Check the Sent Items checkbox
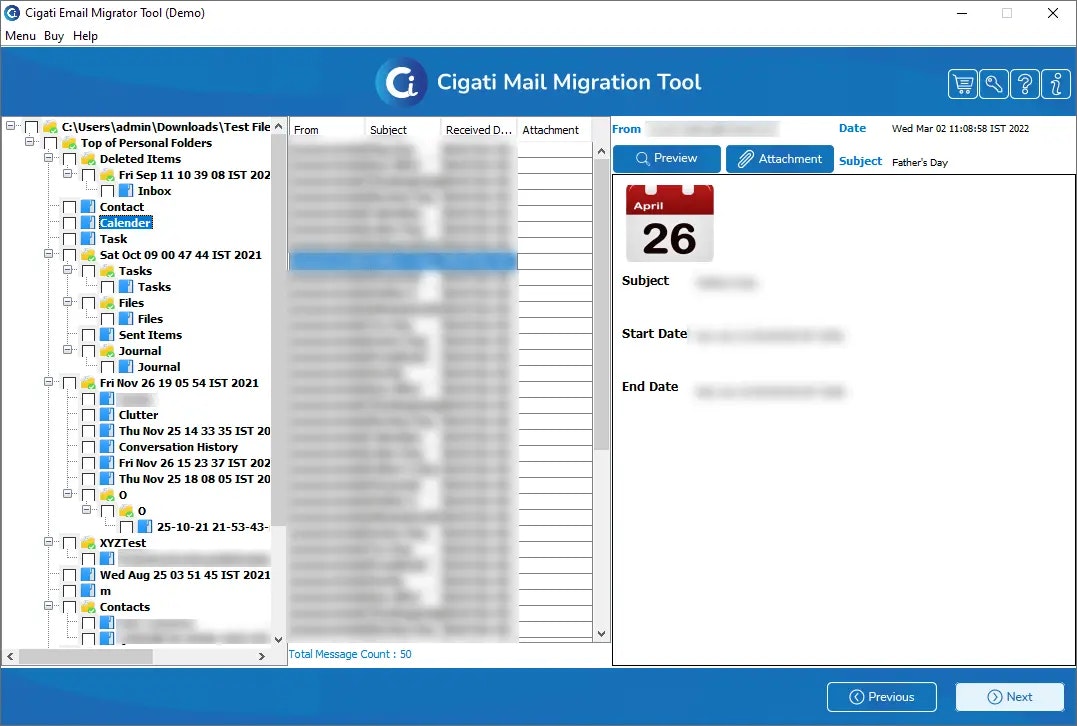 [x=89, y=335]
